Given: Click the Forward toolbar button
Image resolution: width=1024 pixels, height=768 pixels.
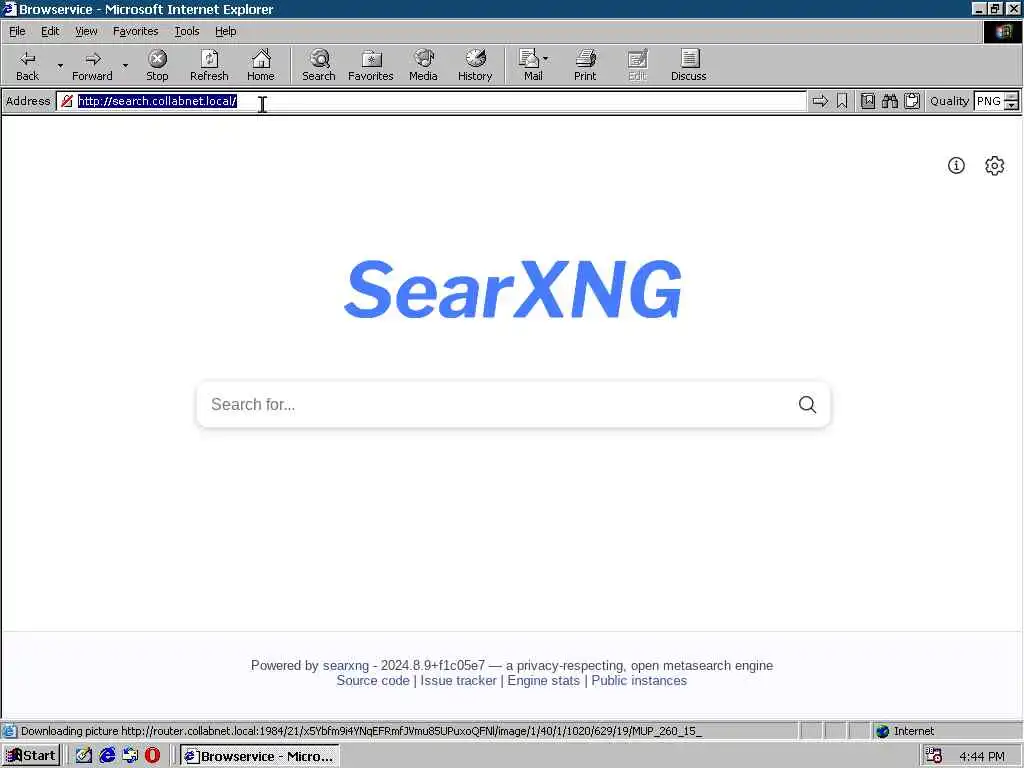Looking at the screenshot, I should [x=92, y=65].
